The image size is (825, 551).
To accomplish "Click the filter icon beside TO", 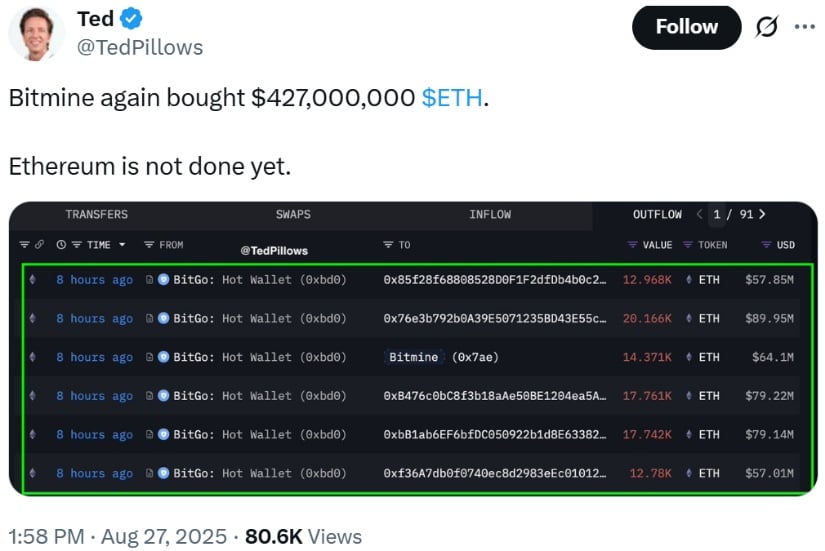I will 388,245.
